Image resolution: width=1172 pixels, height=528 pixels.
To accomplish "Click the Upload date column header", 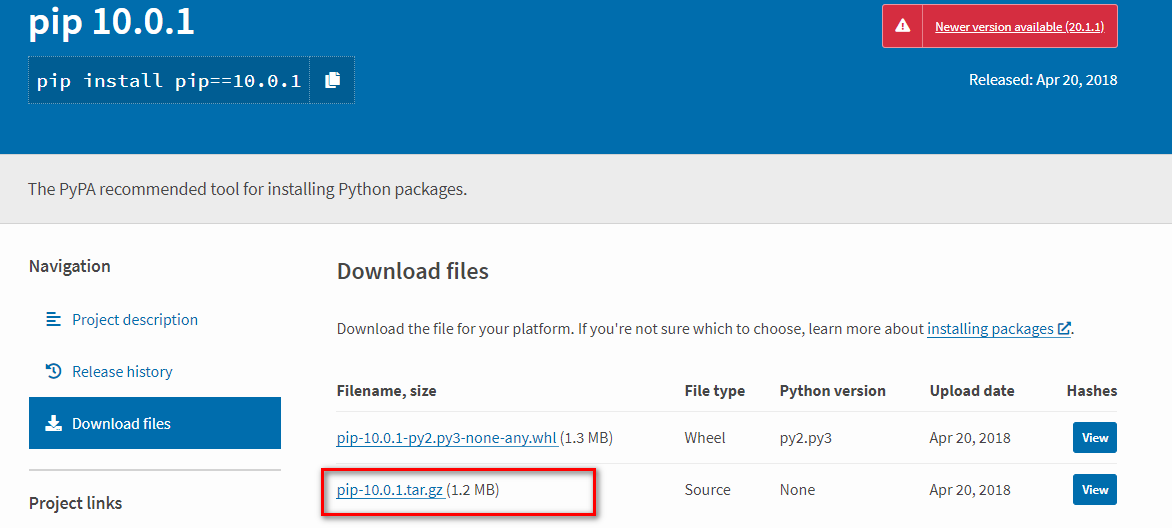I will [972, 391].
